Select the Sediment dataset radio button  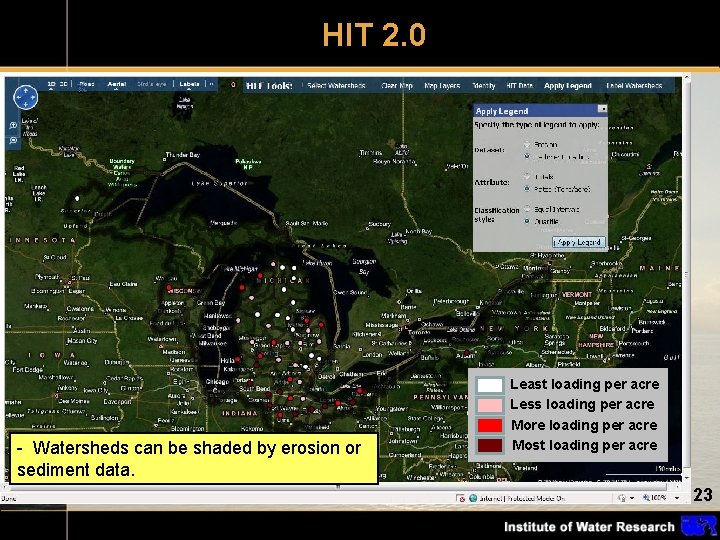point(527,157)
